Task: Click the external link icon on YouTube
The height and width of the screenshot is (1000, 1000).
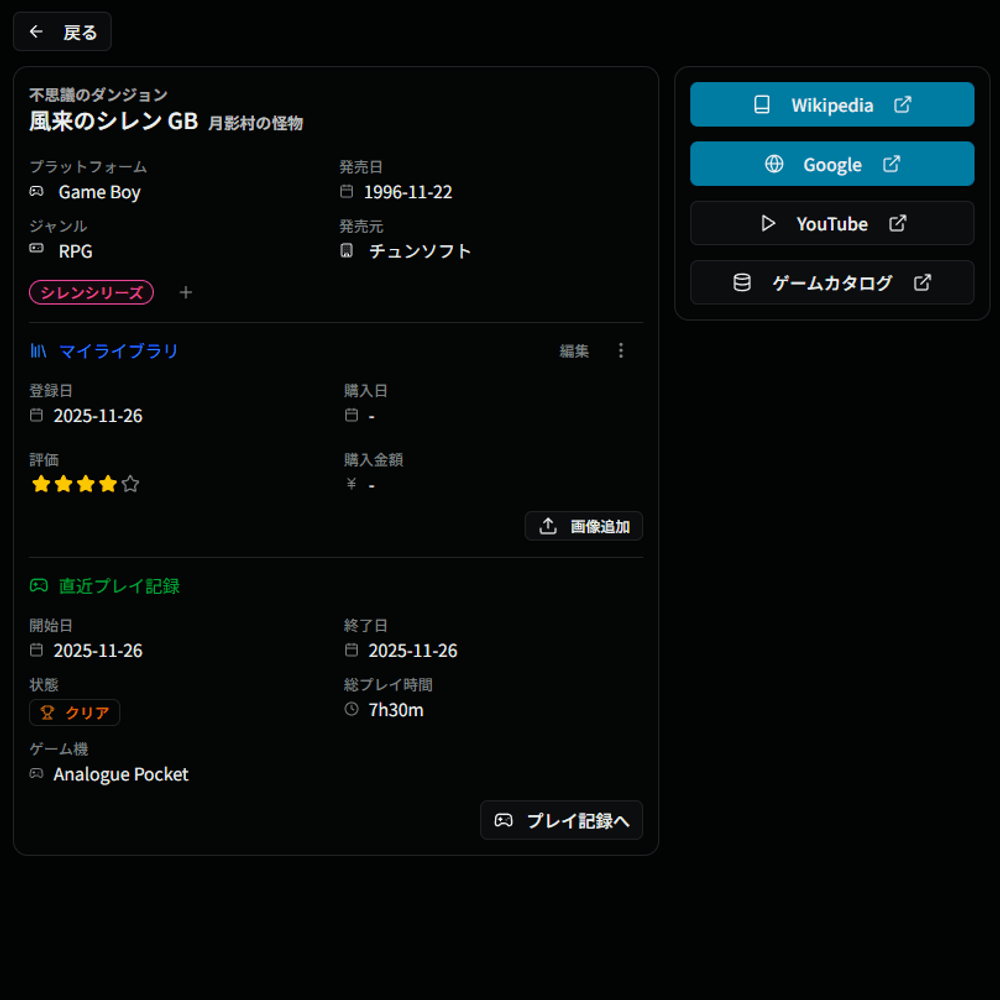Action: [897, 223]
